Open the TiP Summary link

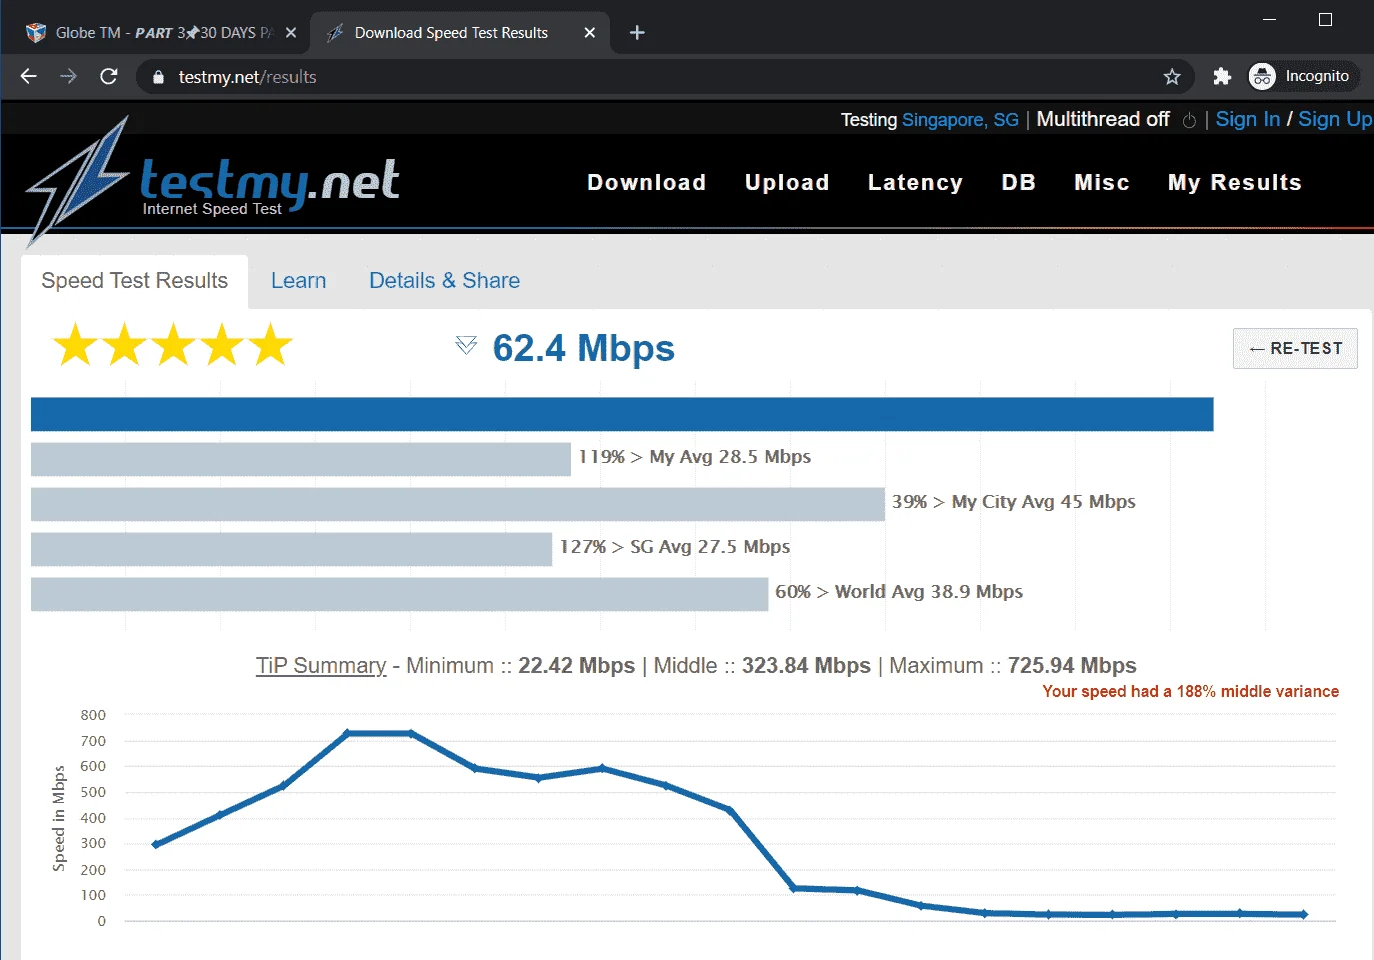coord(321,666)
